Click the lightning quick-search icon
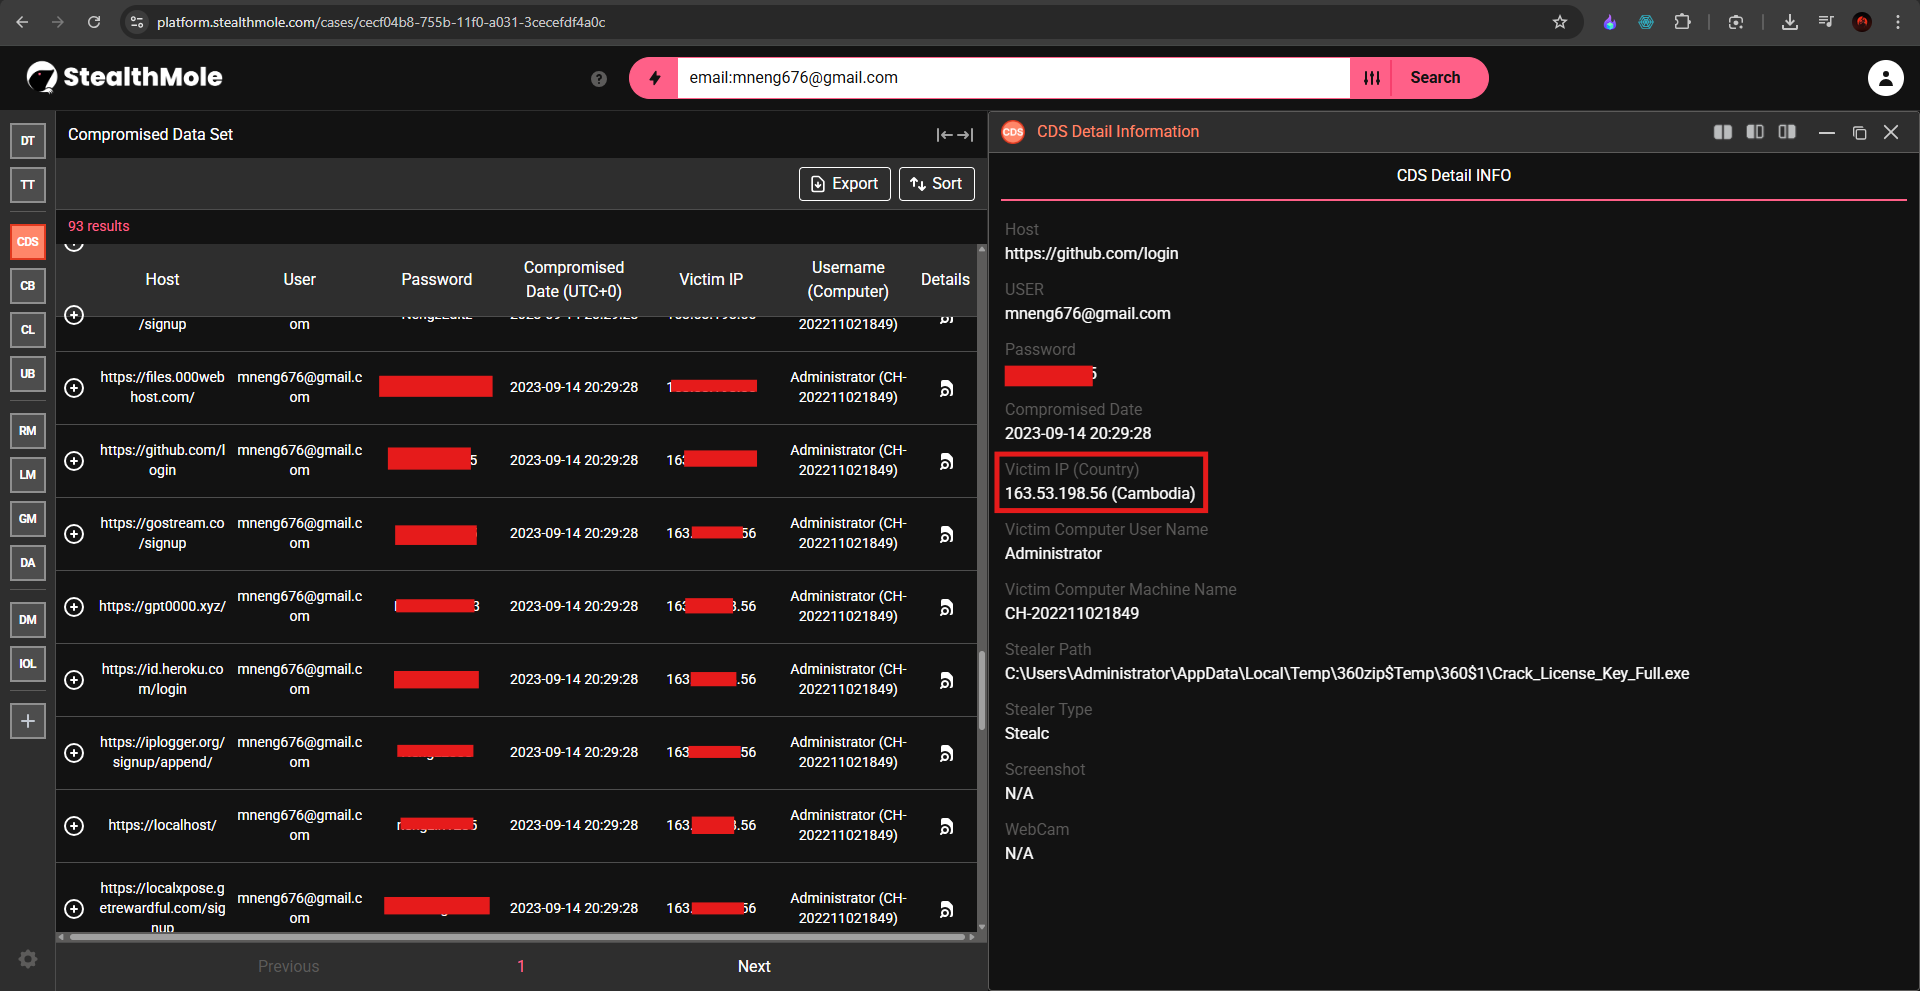The height and width of the screenshot is (991, 1920). pyautogui.click(x=655, y=78)
